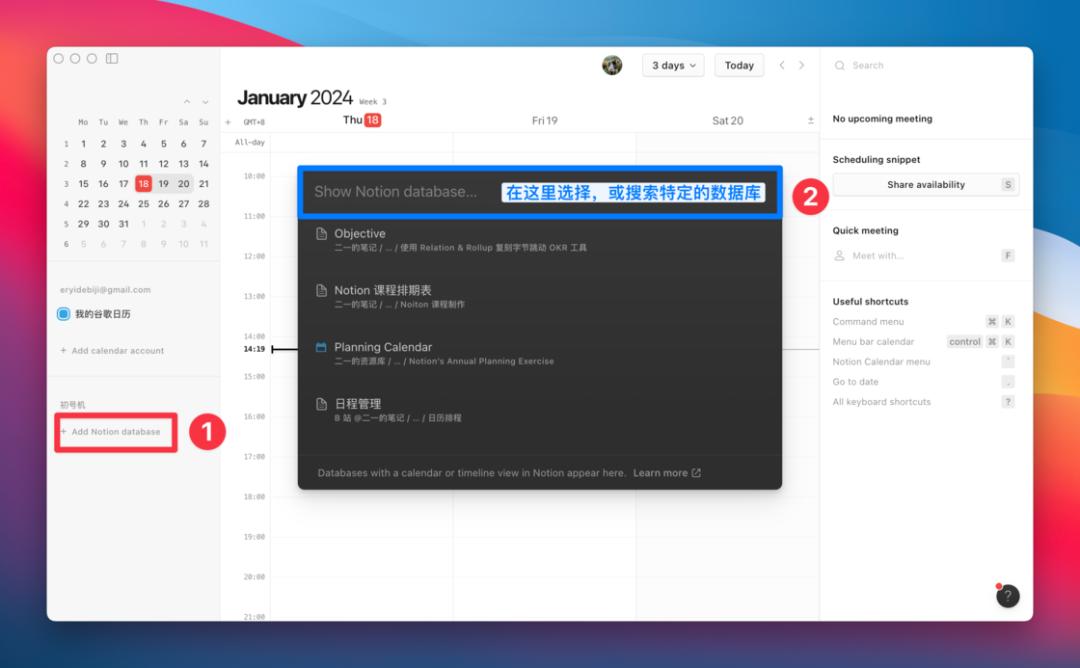This screenshot has width=1080, height=668.
Task: Open Menu bar calendar shortcut
Action: 923,342
